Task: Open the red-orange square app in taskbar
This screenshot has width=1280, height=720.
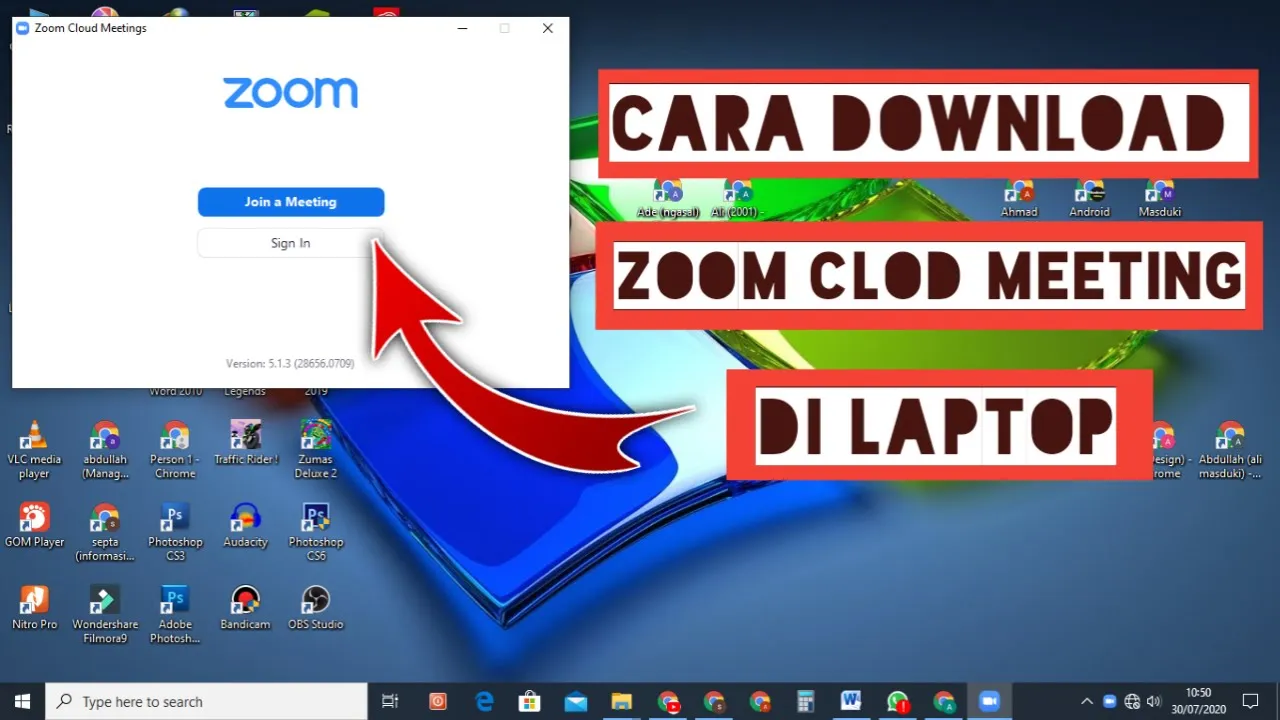Action: [x=437, y=701]
